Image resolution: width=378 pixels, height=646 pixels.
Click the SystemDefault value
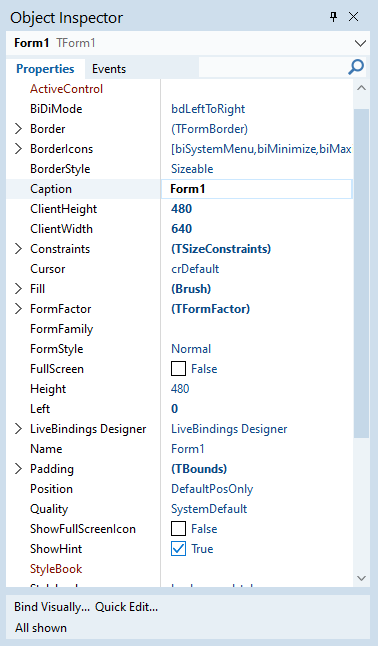(209, 509)
